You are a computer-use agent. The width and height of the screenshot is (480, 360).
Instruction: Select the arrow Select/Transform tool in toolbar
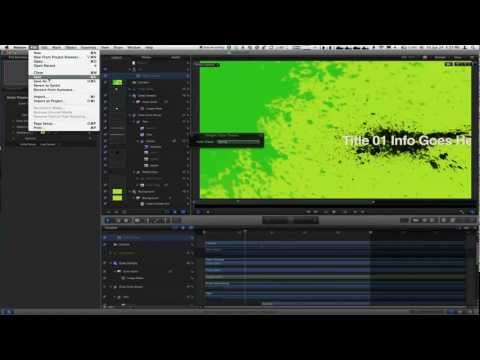coord(108,220)
